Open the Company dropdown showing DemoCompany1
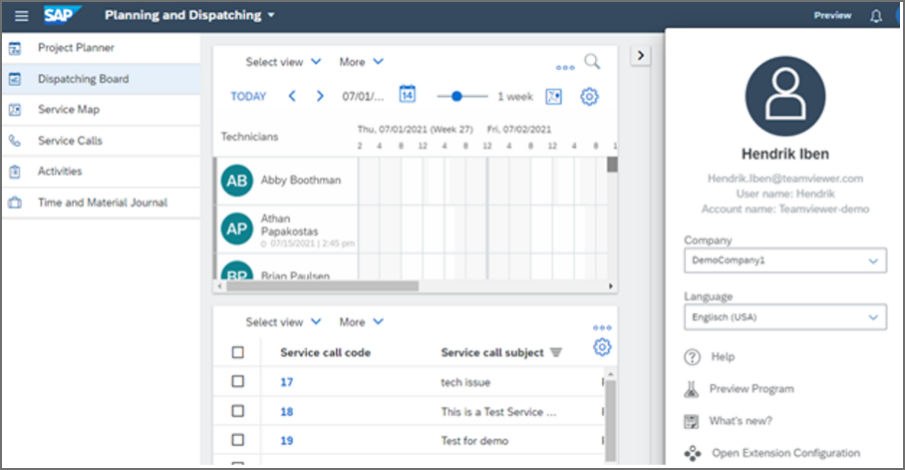The width and height of the screenshot is (905, 470). tap(785, 260)
